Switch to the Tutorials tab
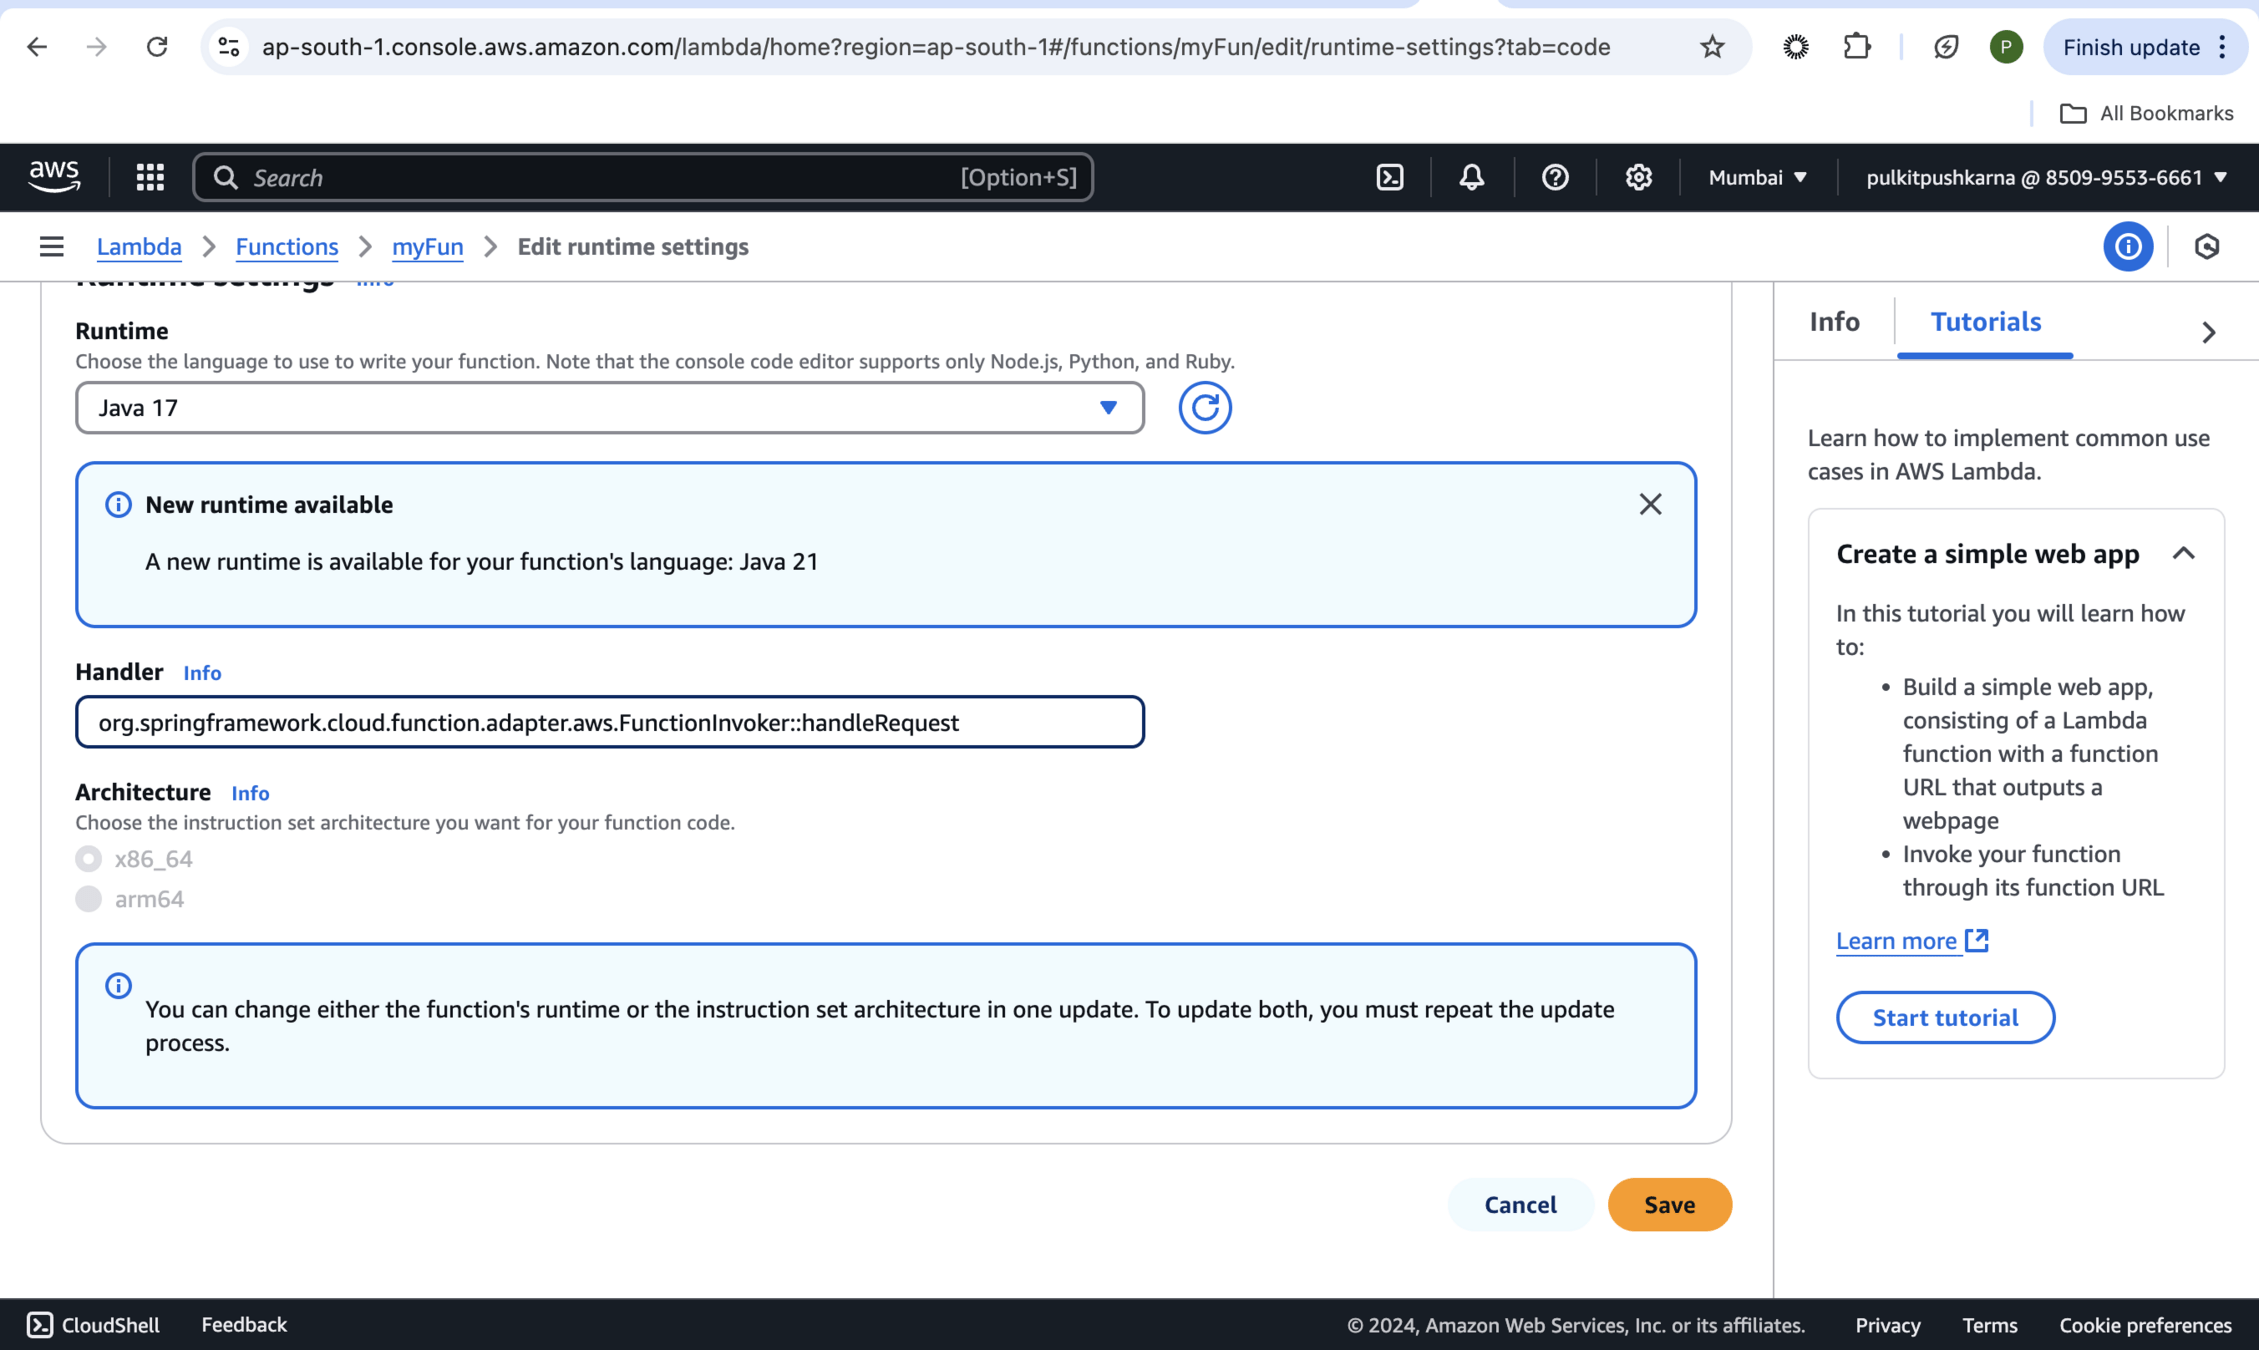Viewport: 2259px width, 1350px height. pyautogui.click(x=1985, y=322)
